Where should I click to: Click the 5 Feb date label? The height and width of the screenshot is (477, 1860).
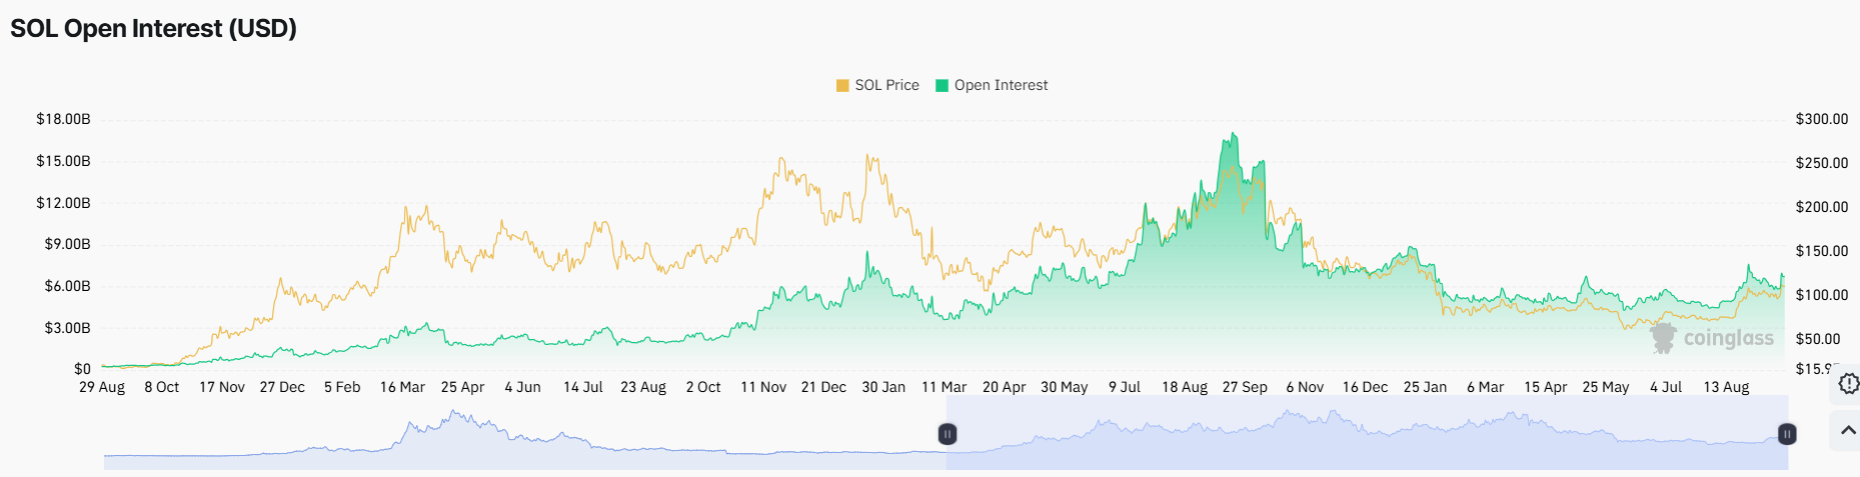click(342, 387)
